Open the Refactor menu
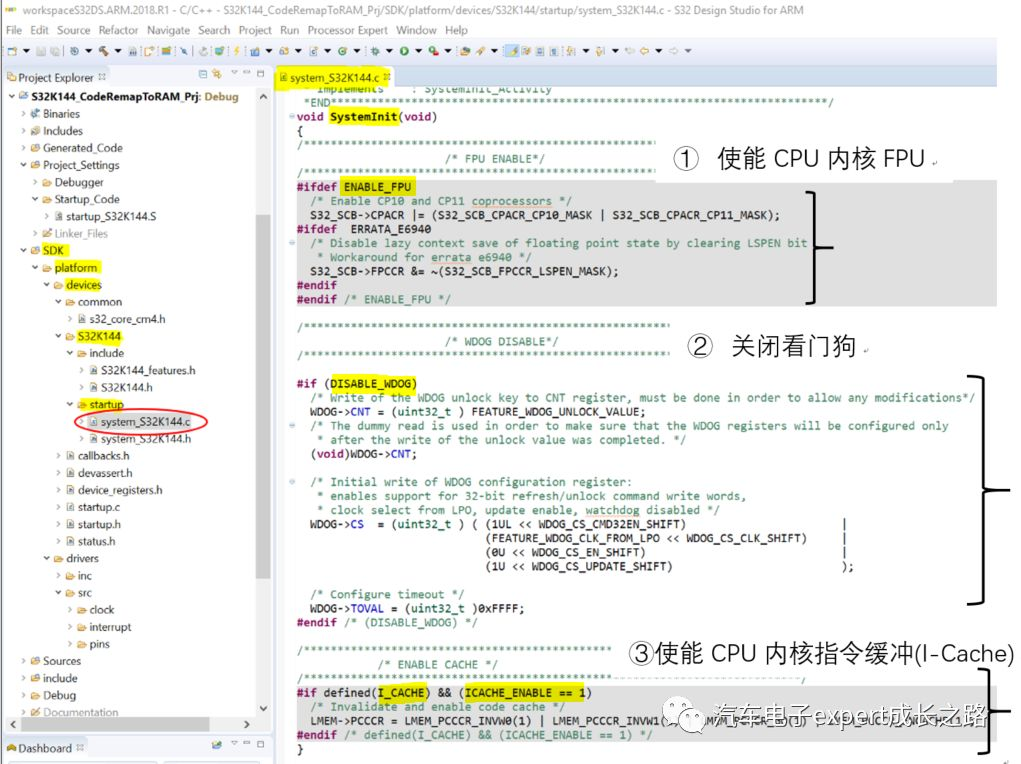 point(118,30)
